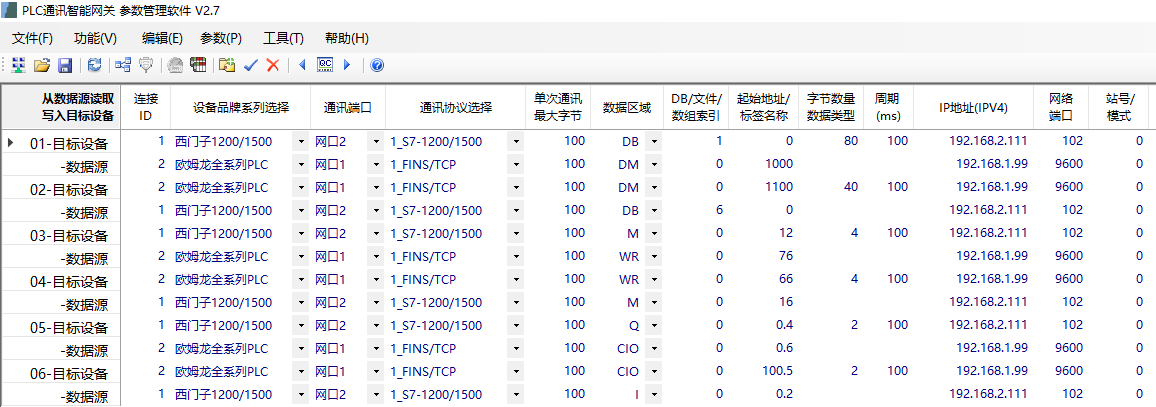
Task: Click the refresh icon in toolbar
Action: point(94,65)
